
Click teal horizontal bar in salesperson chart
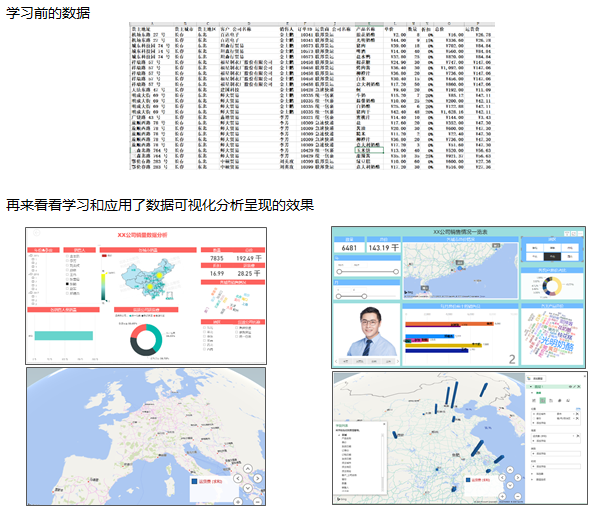(x=64, y=335)
